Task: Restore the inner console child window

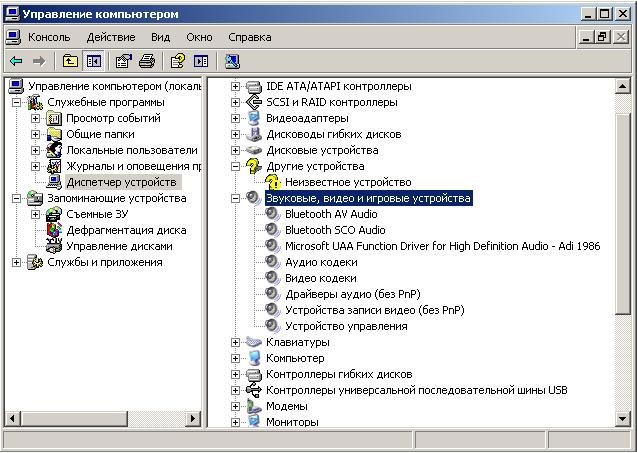Action: 603,38
